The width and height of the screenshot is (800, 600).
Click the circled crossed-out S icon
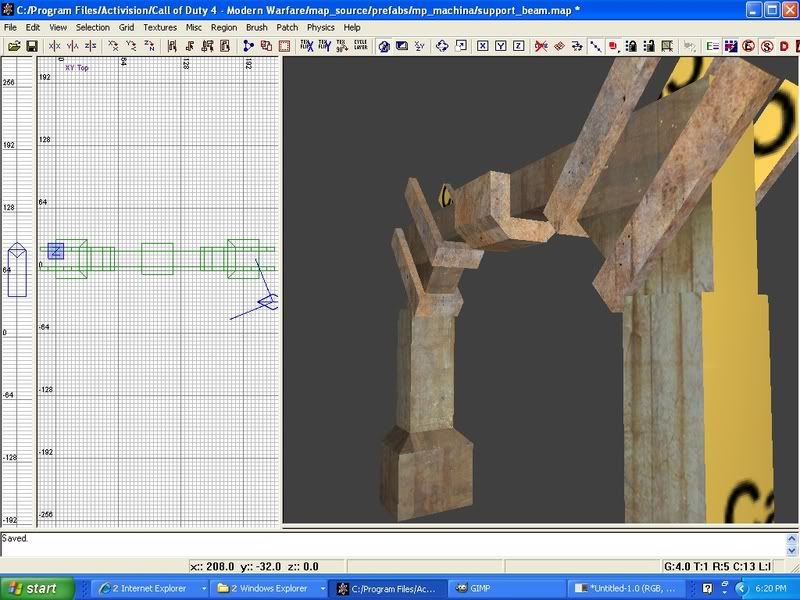767,46
